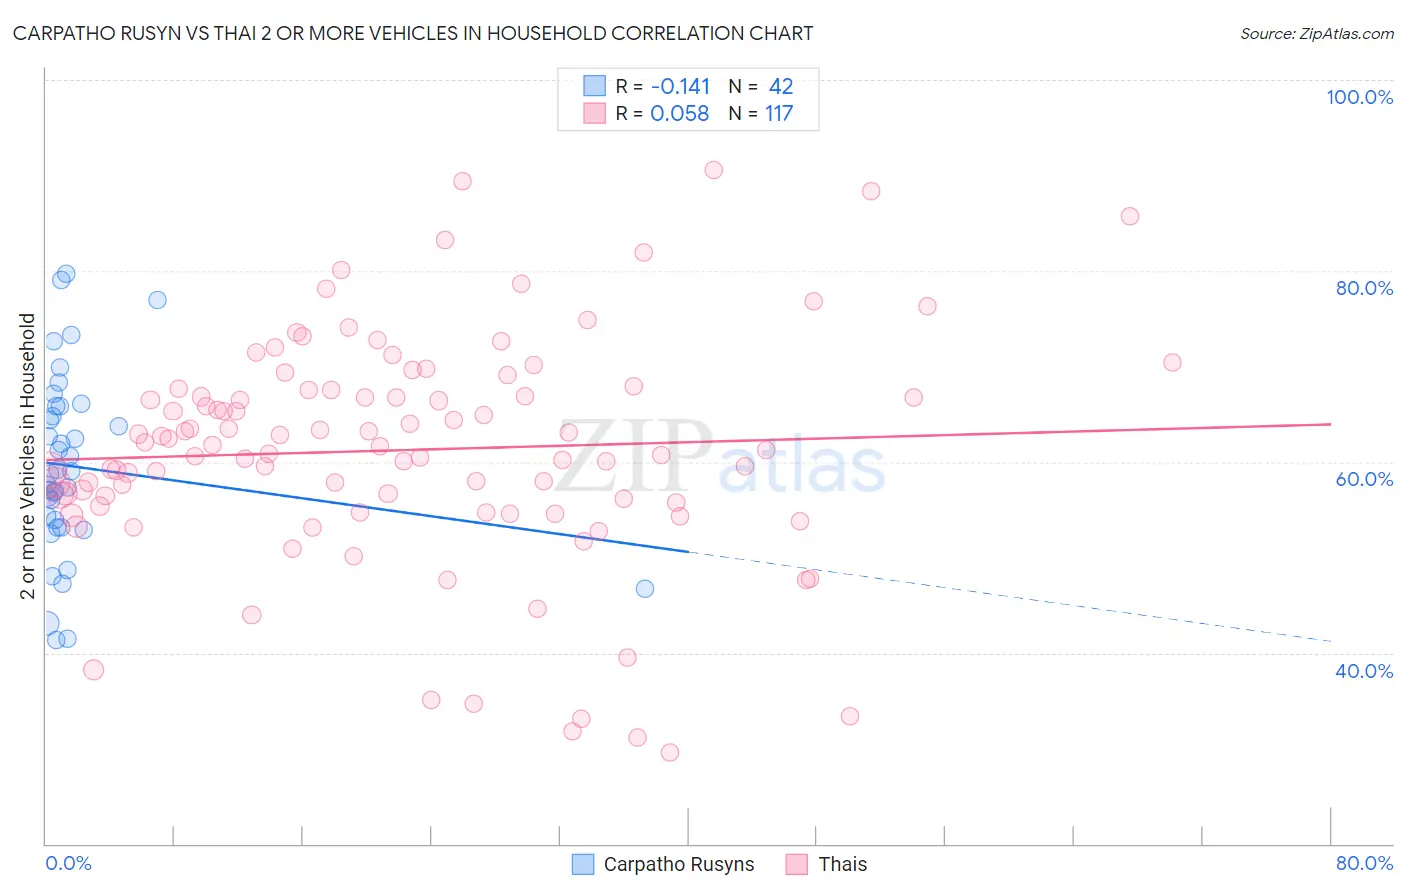This screenshot has width=1406, height=892.
Task: Click the 40.0% y-axis label
Action: coord(1364,671)
